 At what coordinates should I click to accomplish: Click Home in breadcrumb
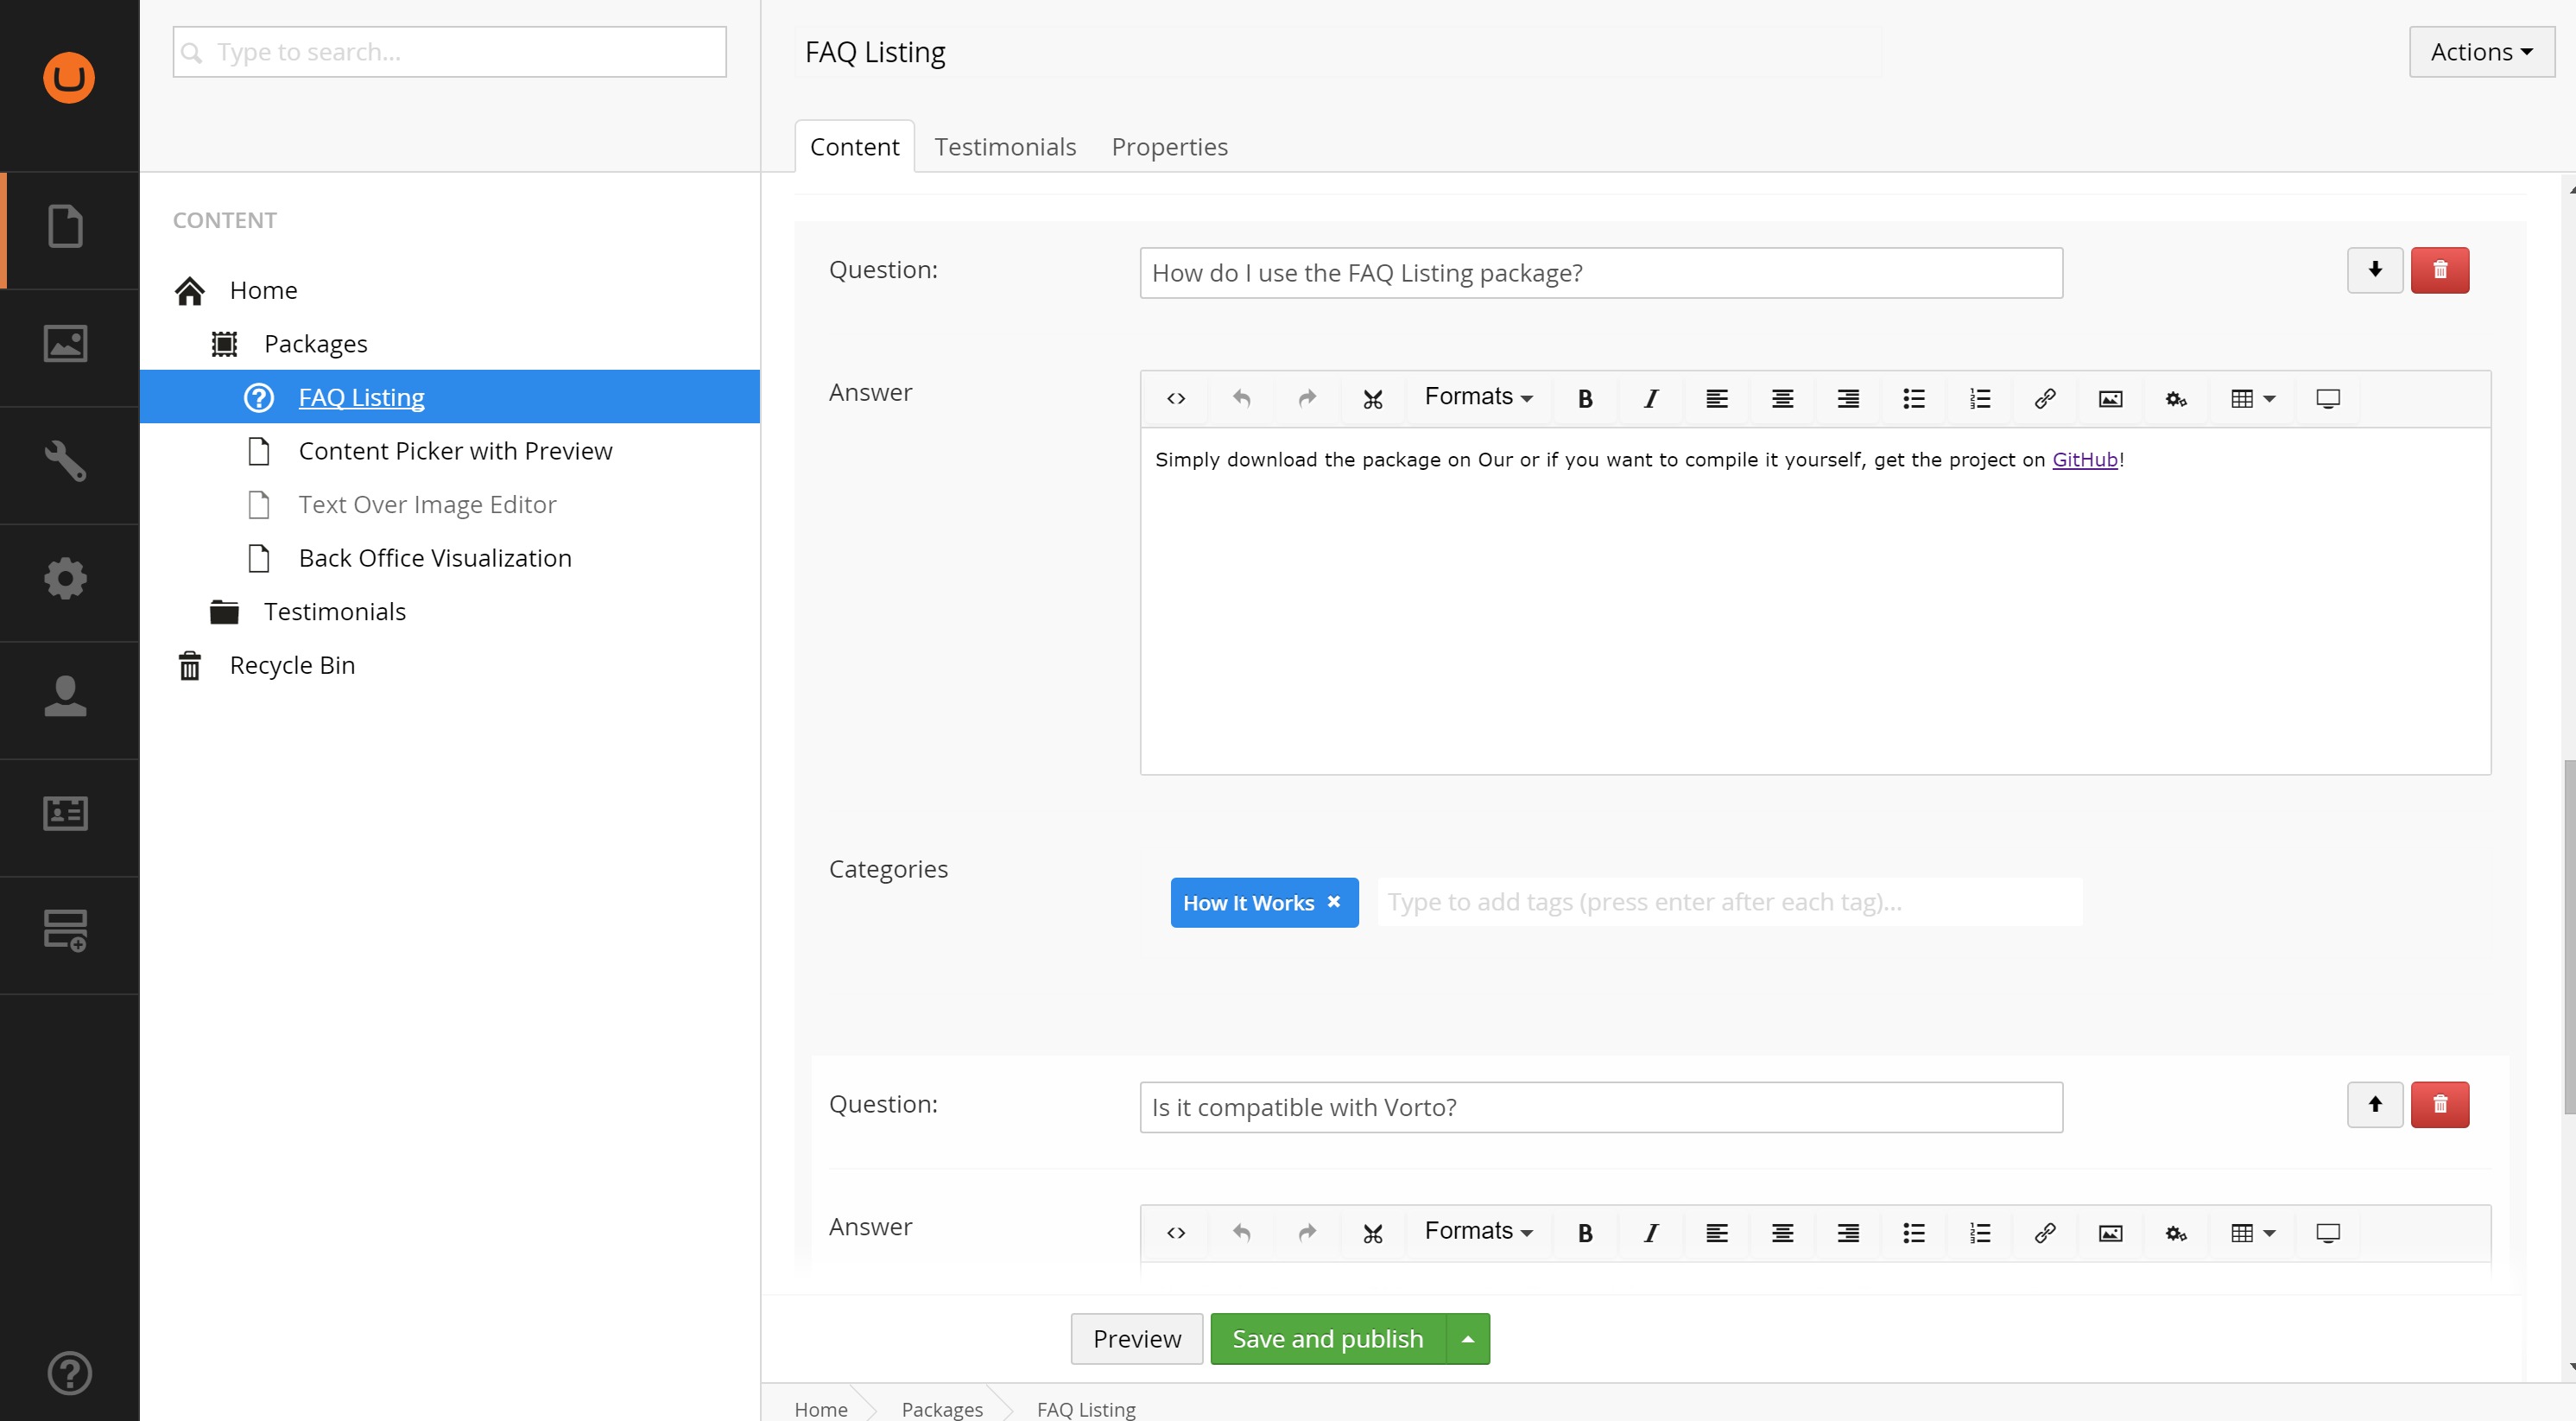point(820,1409)
